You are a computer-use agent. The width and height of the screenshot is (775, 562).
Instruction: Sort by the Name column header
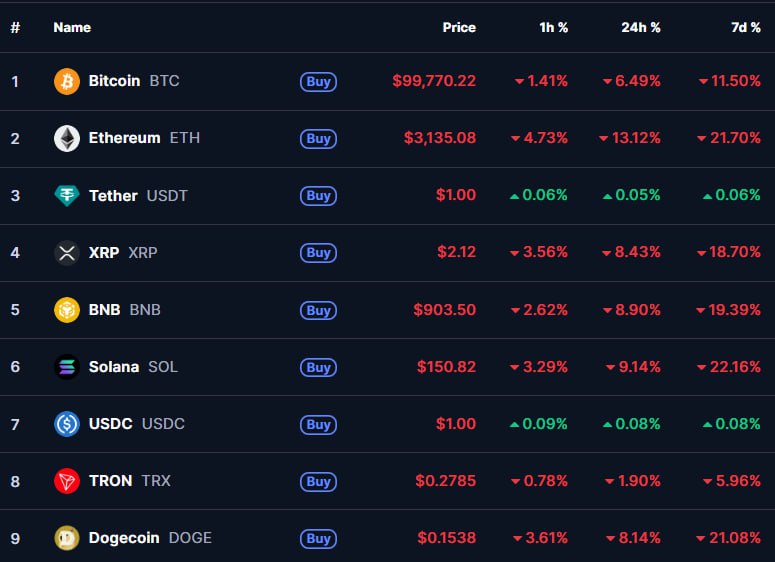pyautogui.click(x=72, y=28)
